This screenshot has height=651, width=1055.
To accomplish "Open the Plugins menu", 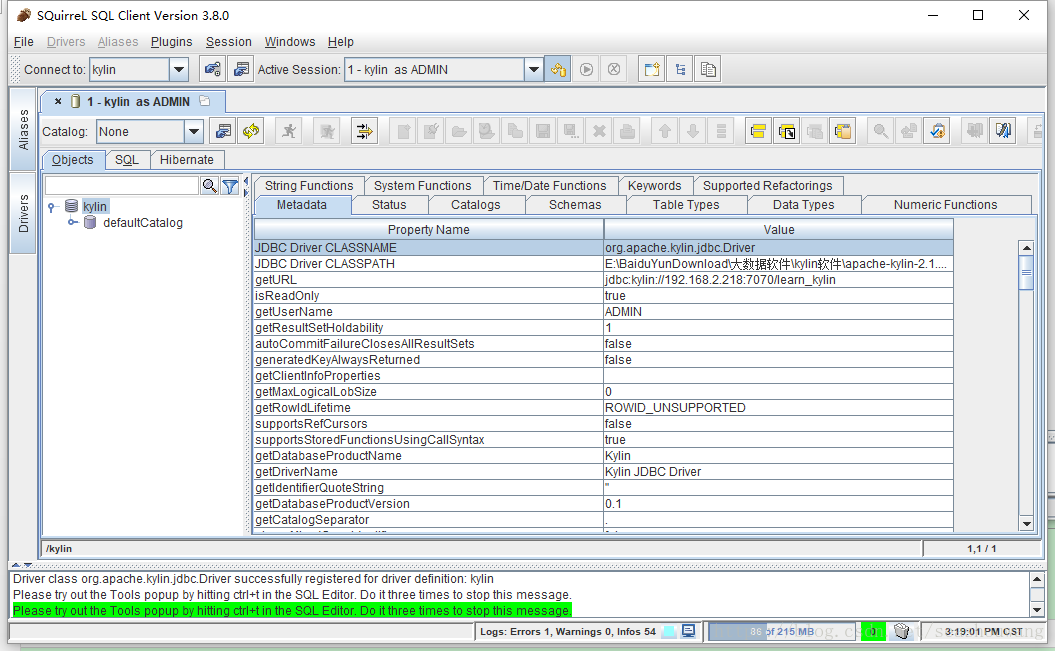I will 172,42.
